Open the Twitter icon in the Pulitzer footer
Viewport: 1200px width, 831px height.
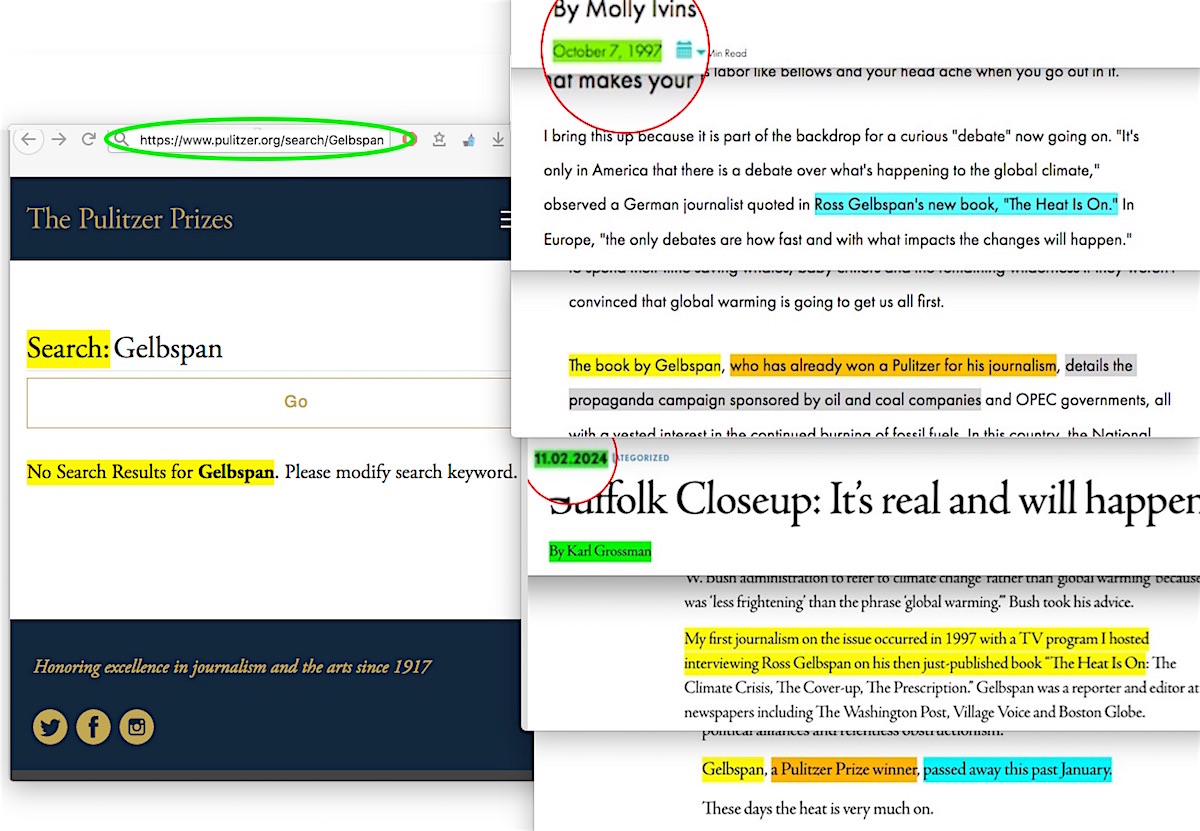(50, 727)
